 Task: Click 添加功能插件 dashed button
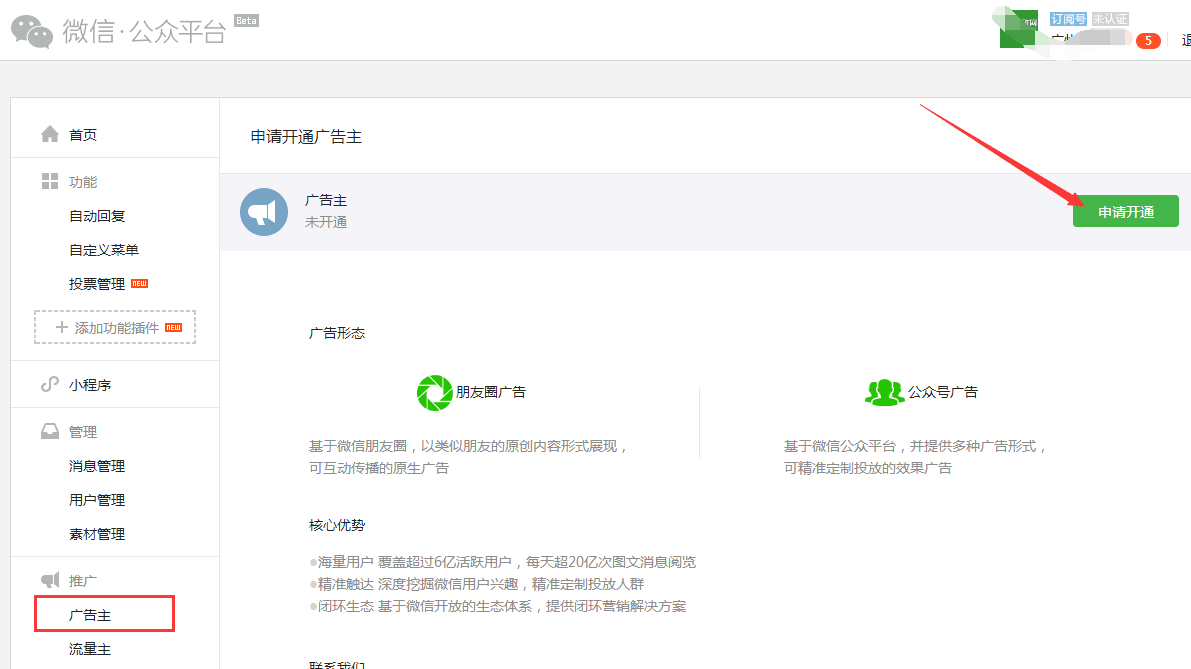tap(115, 327)
